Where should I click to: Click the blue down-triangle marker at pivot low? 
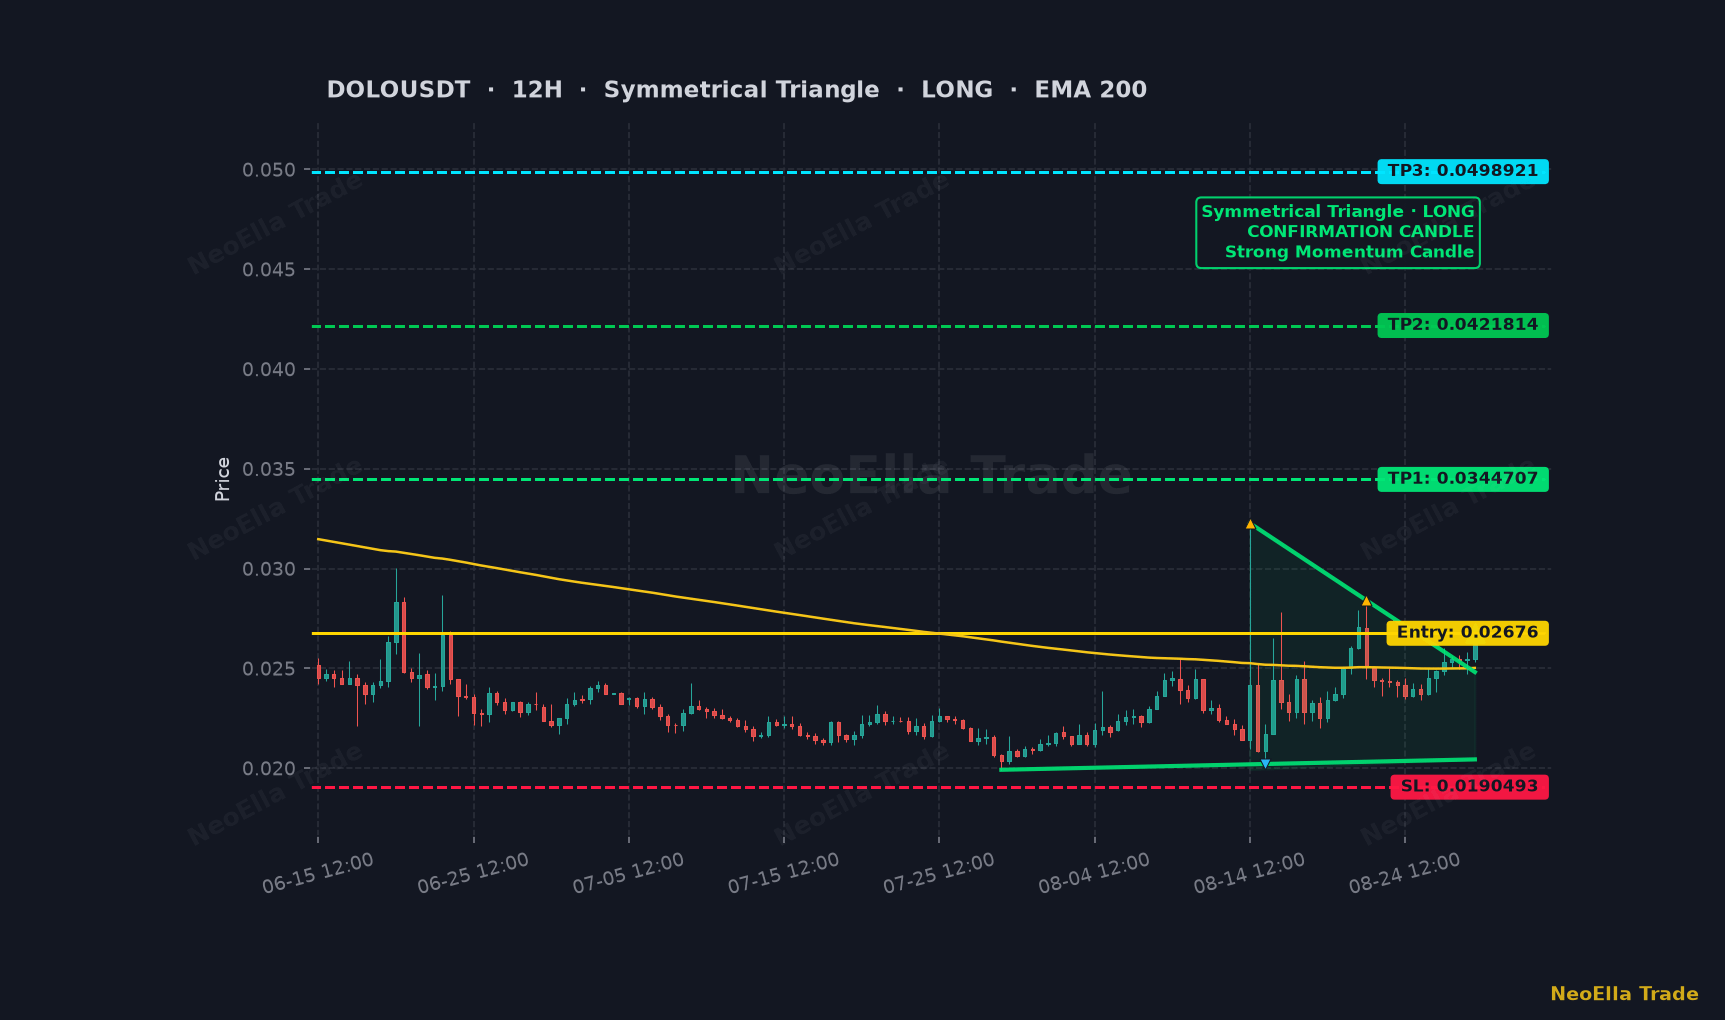(1265, 764)
